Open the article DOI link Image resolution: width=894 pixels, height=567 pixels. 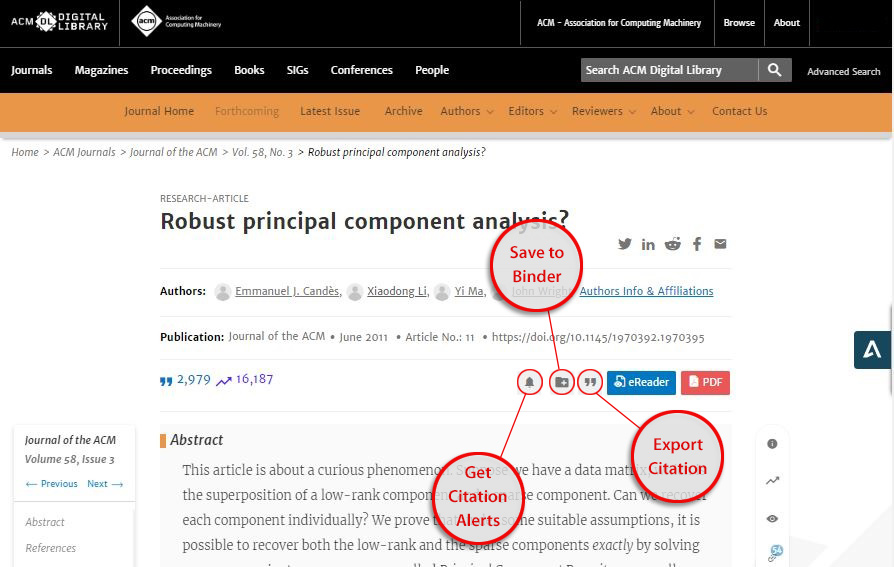[x=598, y=337]
